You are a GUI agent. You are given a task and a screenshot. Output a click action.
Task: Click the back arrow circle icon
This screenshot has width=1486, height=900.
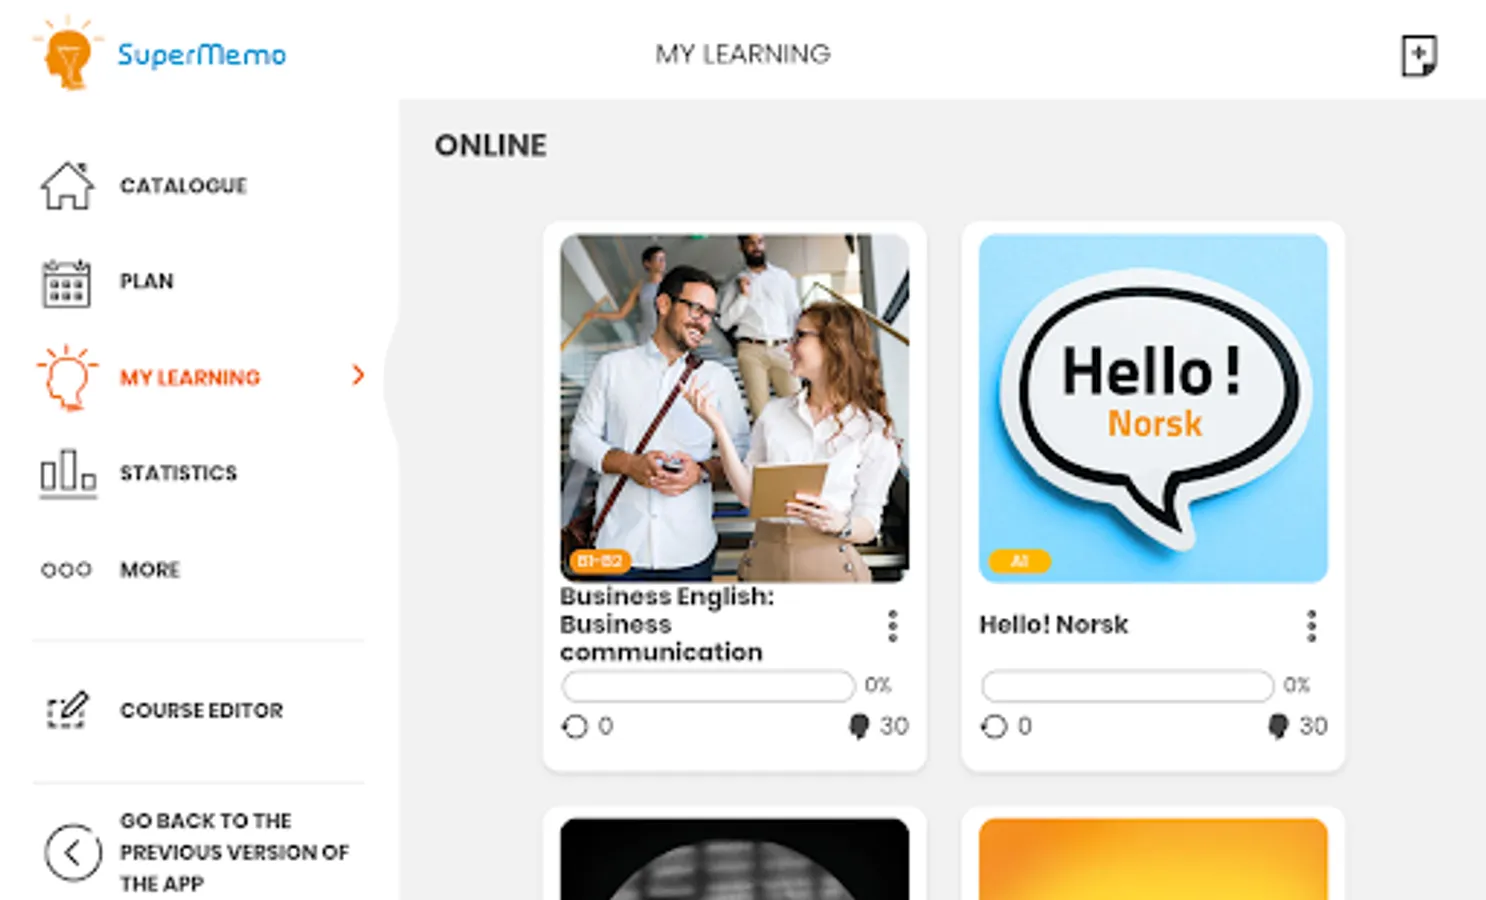click(x=73, y=852)
